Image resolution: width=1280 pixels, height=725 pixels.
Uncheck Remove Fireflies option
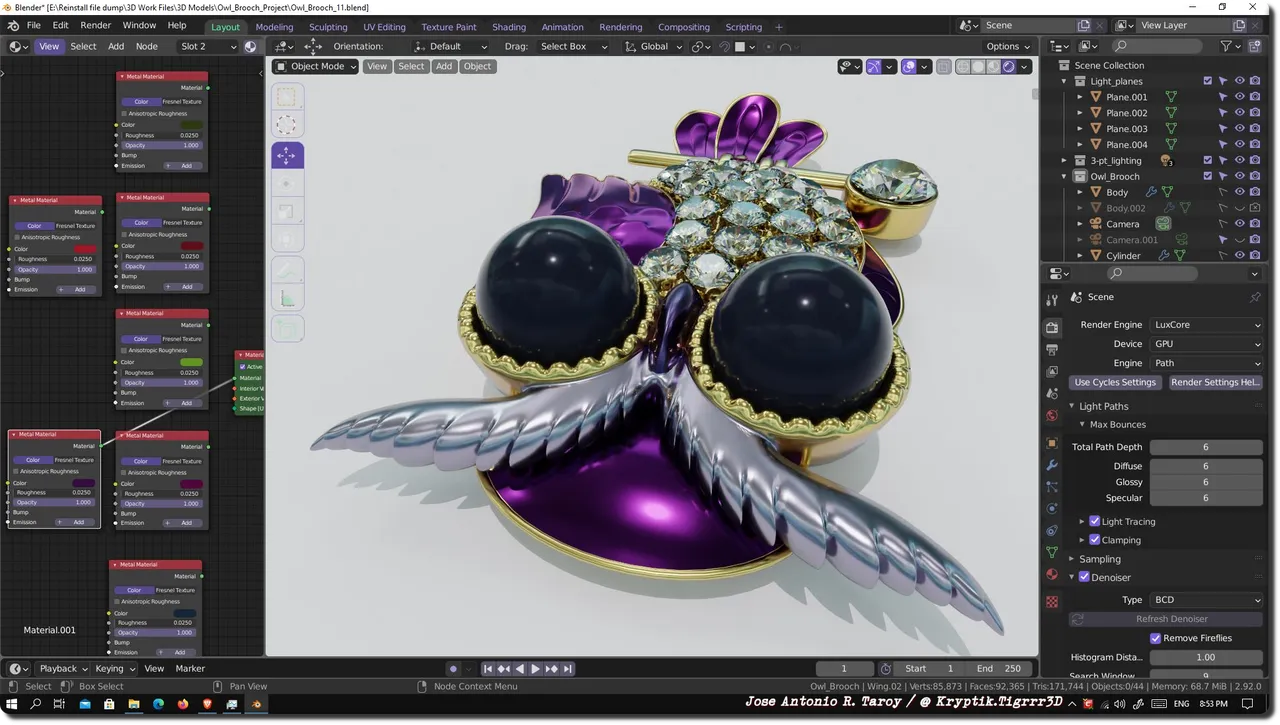pyautogui.click(x=1156, y=638)
